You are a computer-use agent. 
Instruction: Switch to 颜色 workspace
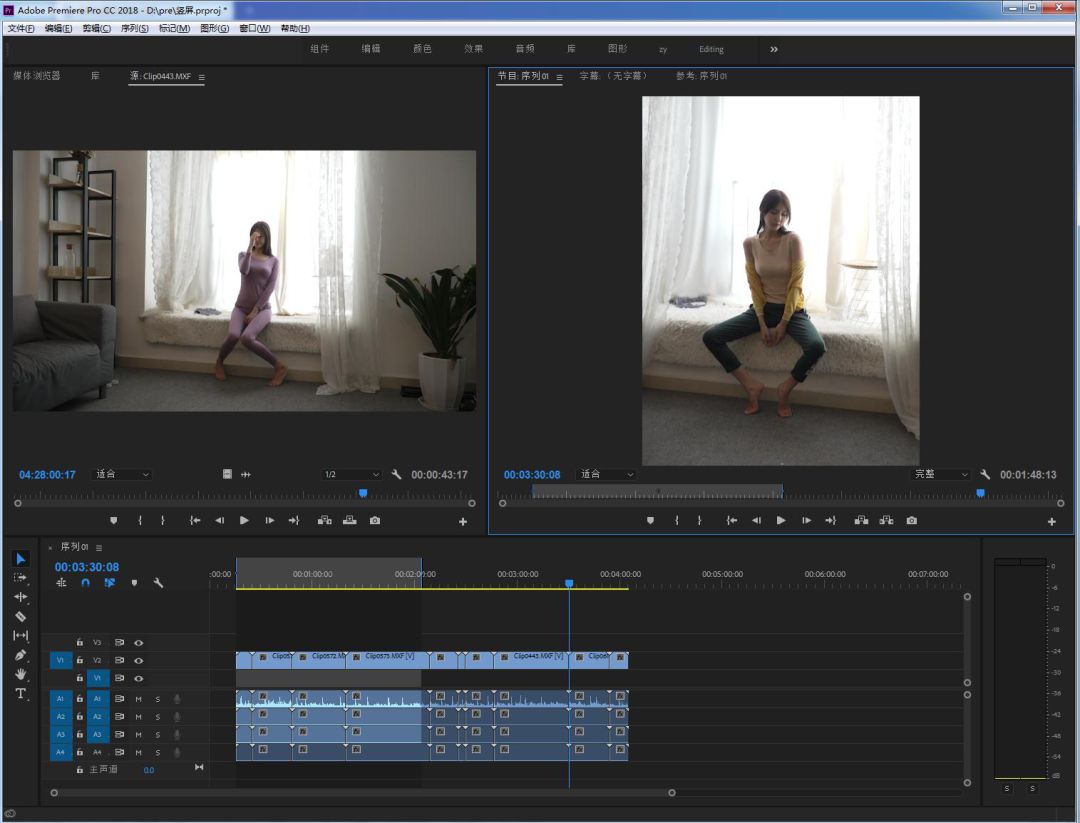(422, 49)
